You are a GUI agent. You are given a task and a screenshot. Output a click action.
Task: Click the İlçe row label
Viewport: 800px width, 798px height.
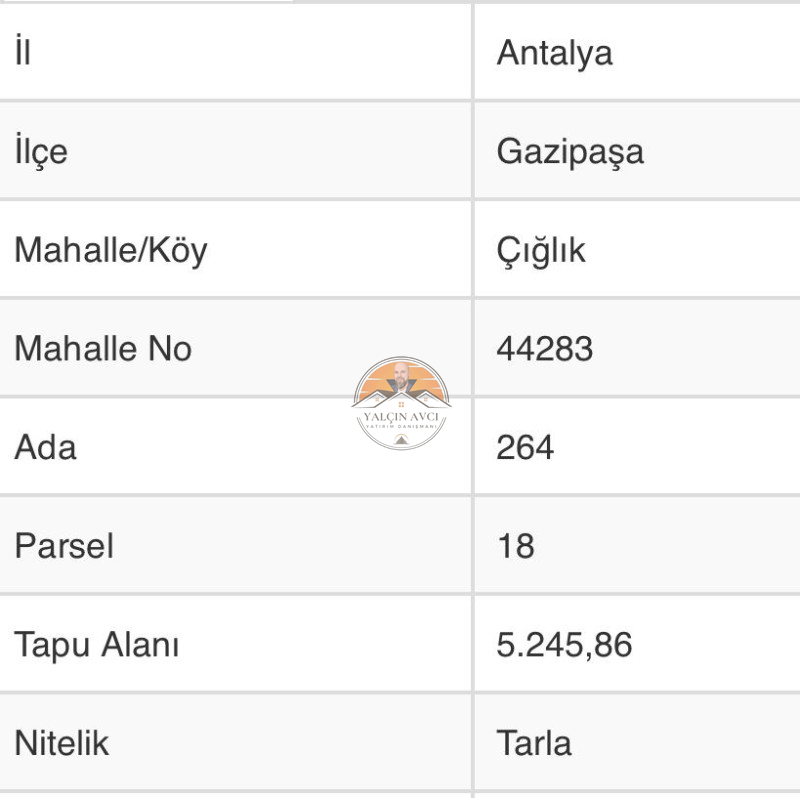(x=41, y=150)
